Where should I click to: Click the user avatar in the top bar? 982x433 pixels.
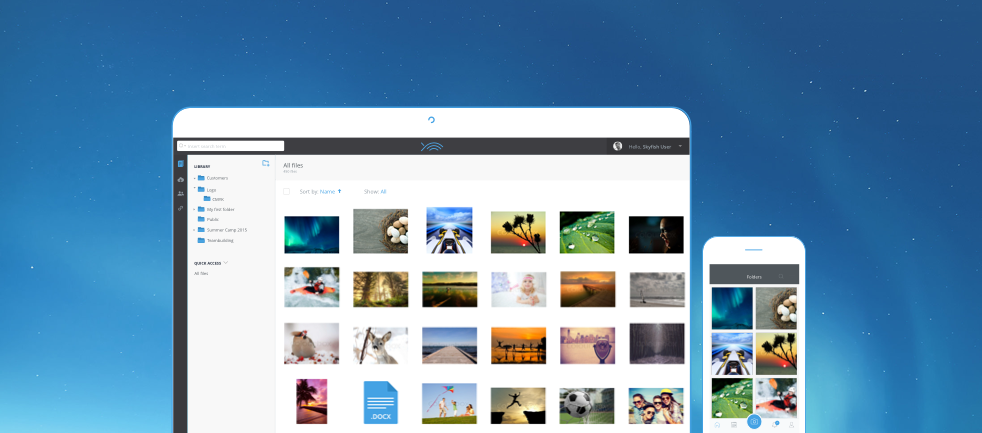[618, 146]
